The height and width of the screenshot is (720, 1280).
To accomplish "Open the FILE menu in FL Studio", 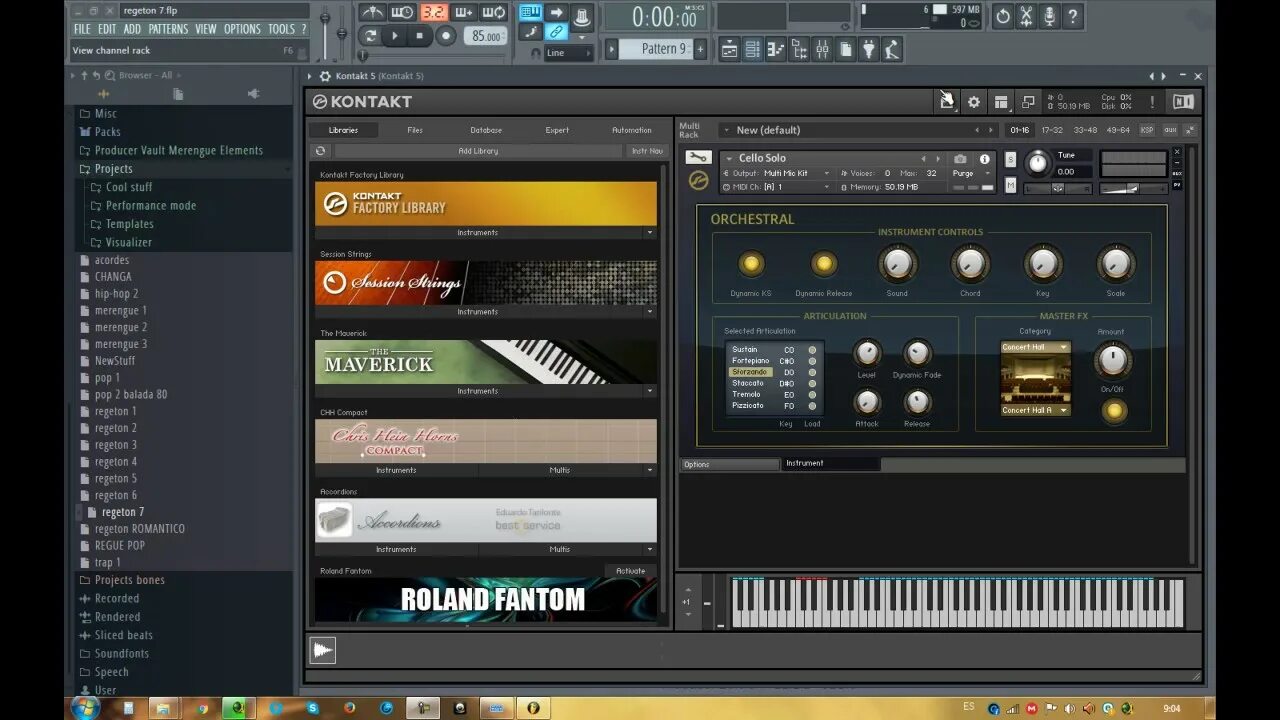I will [82, 29].
